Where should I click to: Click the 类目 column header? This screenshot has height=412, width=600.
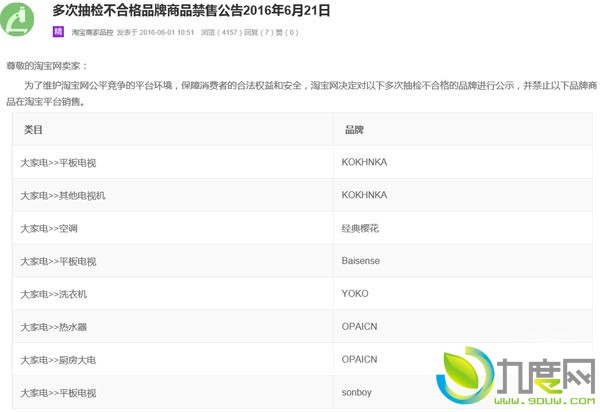33,130
